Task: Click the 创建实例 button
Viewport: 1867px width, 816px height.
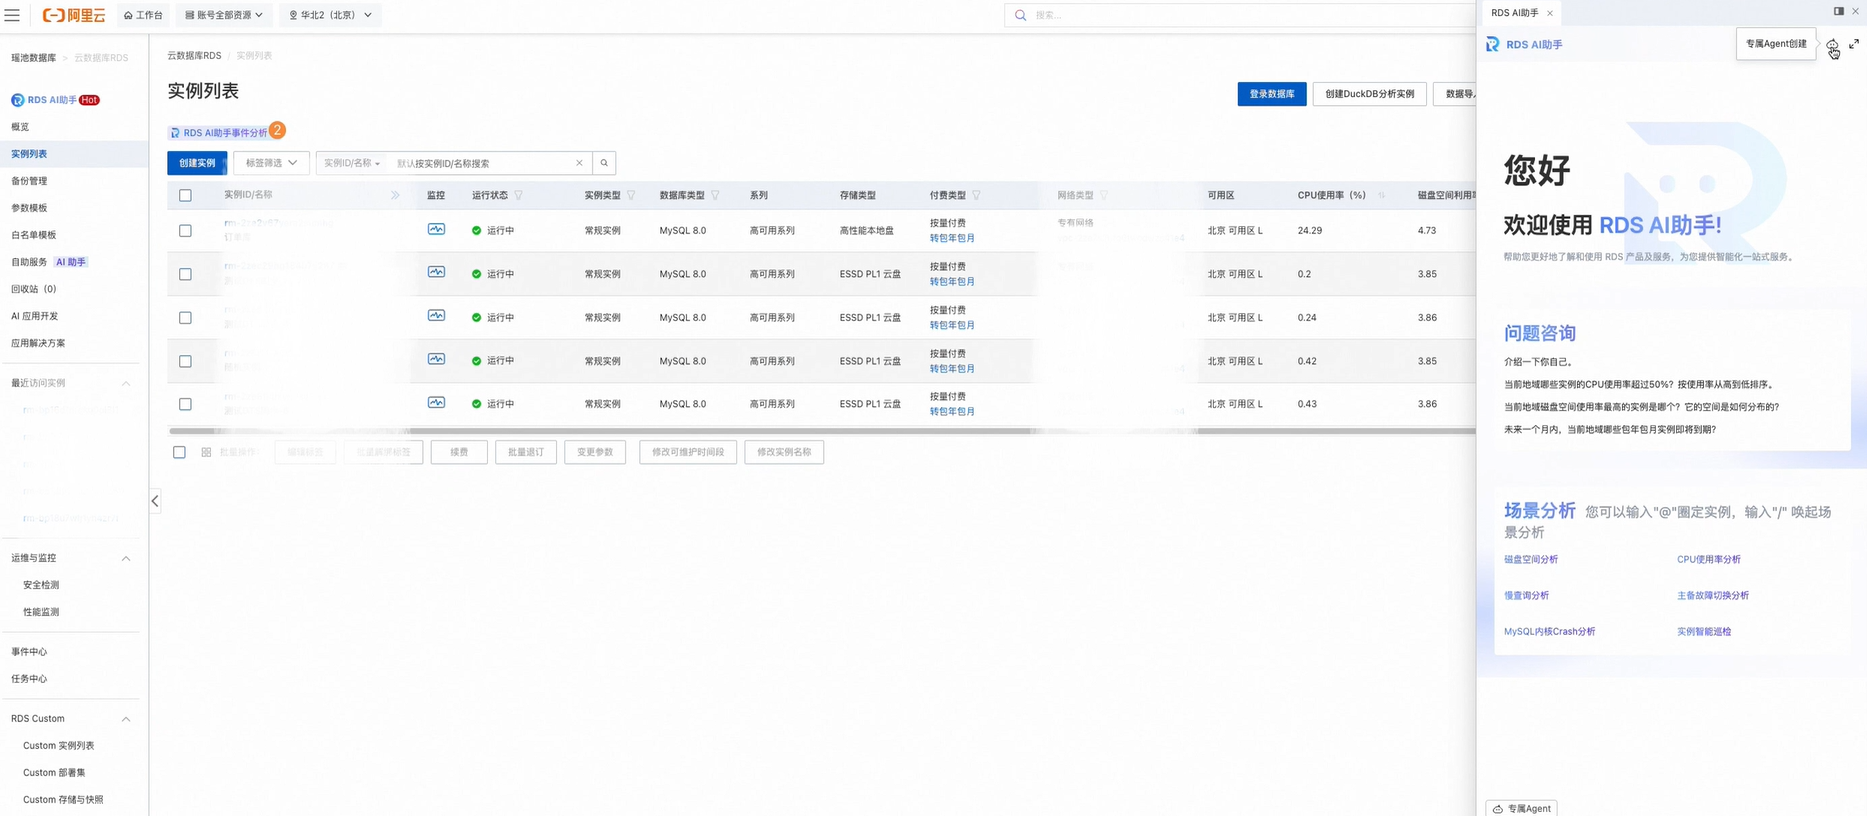Action: click(x=197, y=163)
